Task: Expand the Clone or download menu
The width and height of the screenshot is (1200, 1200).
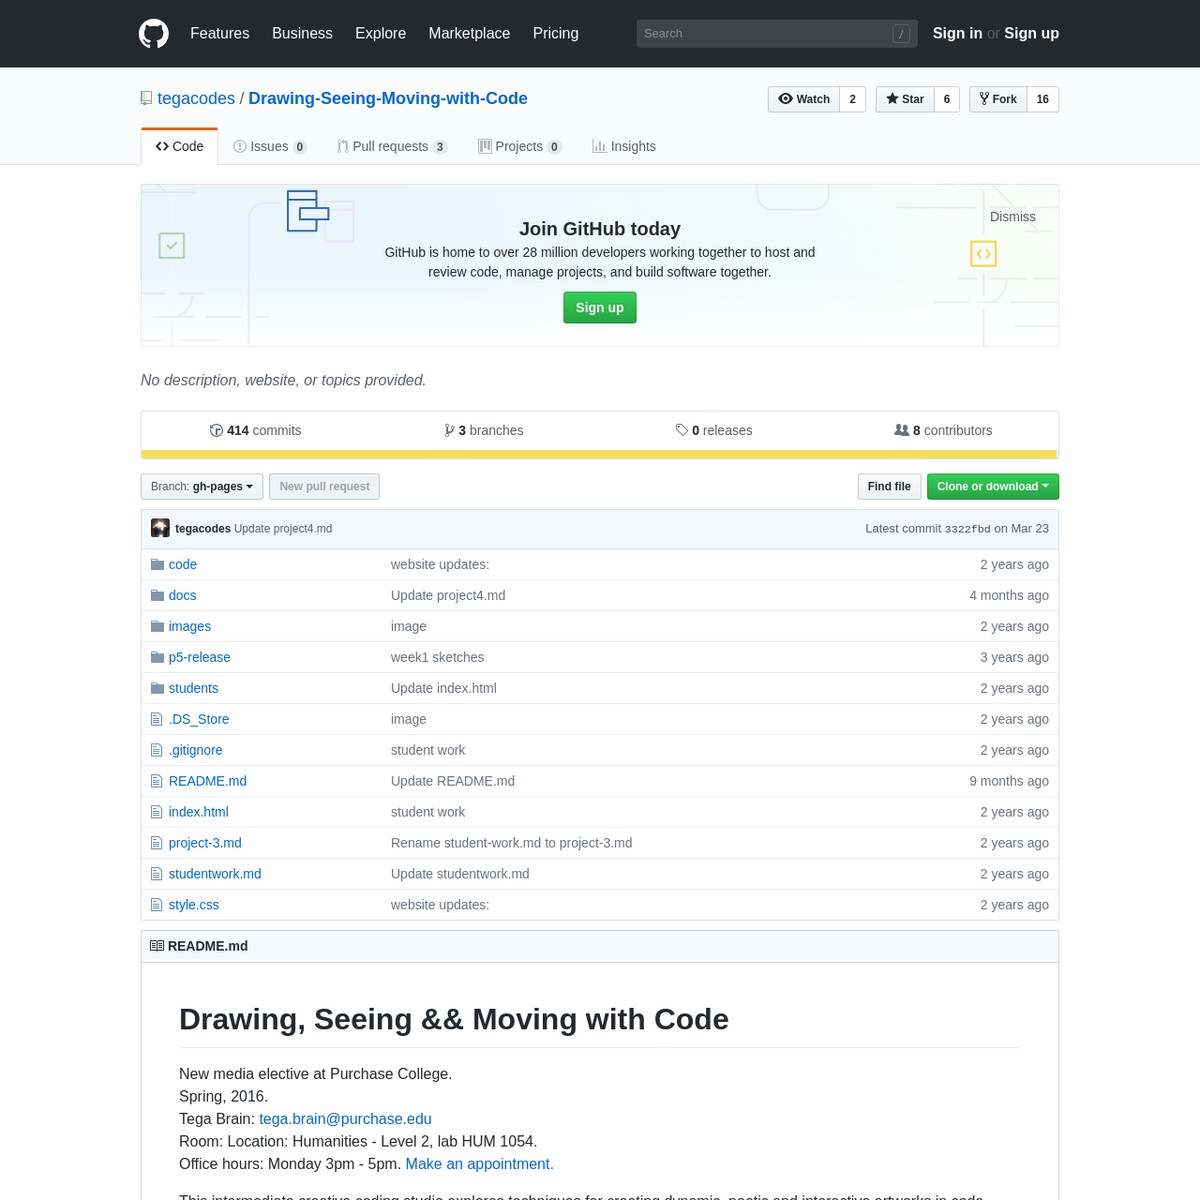Action: (x=993, y=487)
